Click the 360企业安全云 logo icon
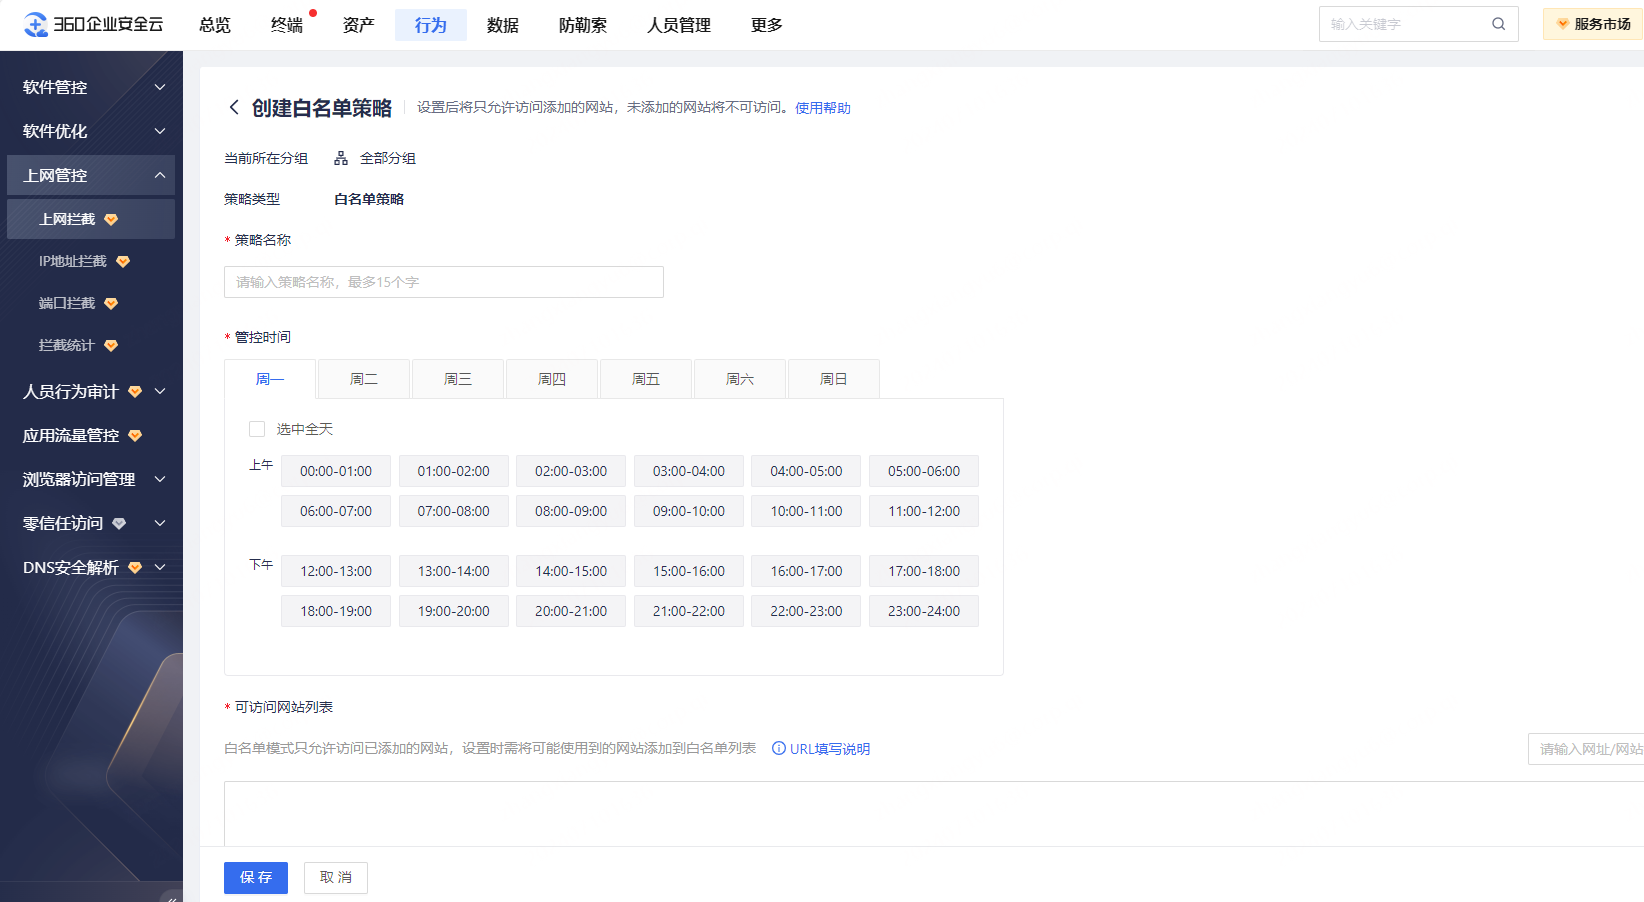The image size is (1644, 902). [x=36, y=25]
